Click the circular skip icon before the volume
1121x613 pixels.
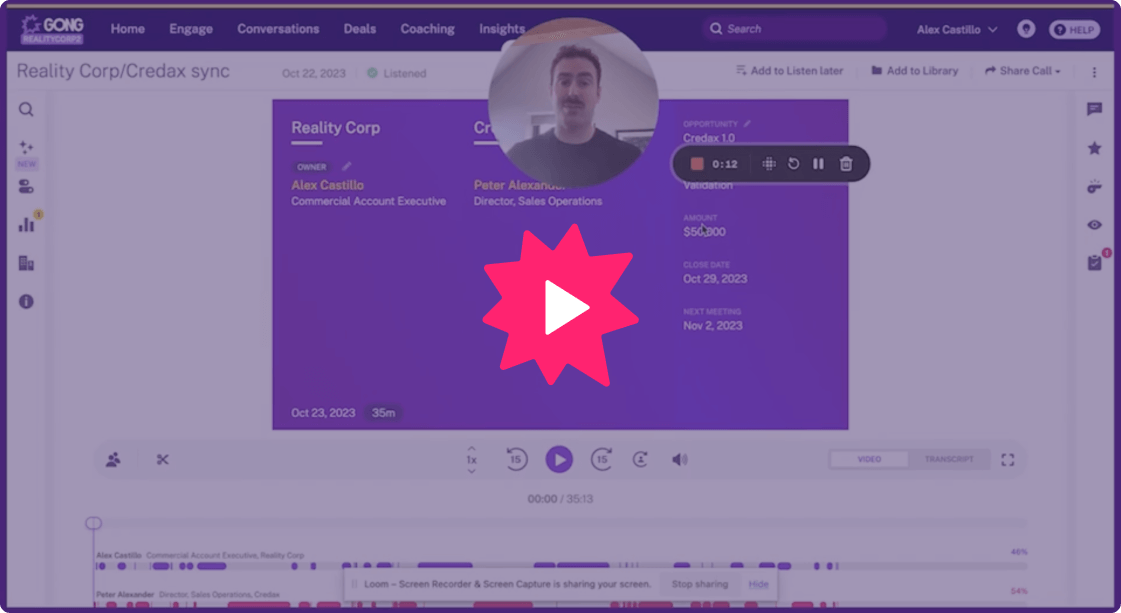tap(641, 459)
